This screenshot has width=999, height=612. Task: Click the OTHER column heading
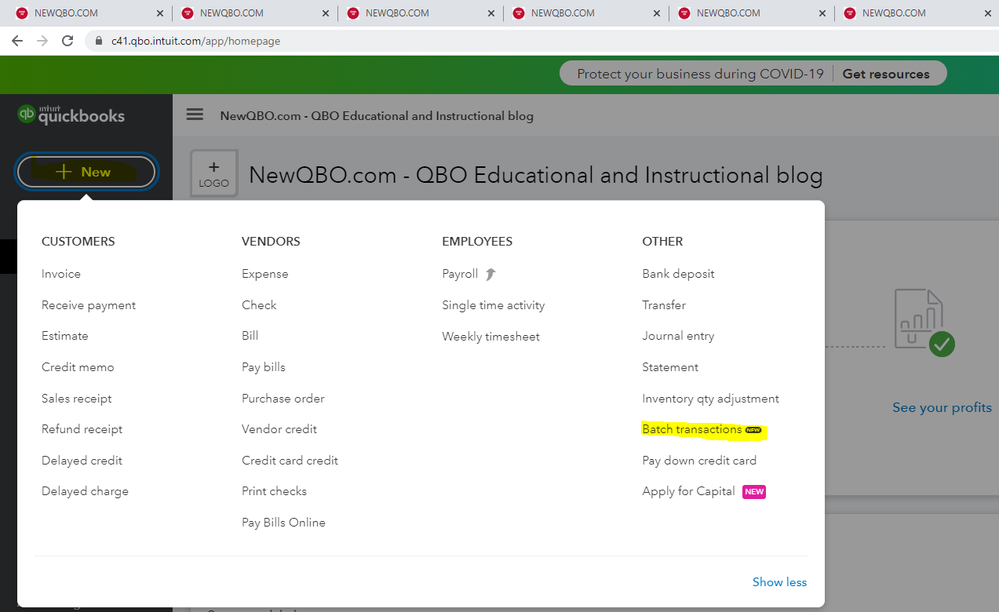tap(663, 241)
